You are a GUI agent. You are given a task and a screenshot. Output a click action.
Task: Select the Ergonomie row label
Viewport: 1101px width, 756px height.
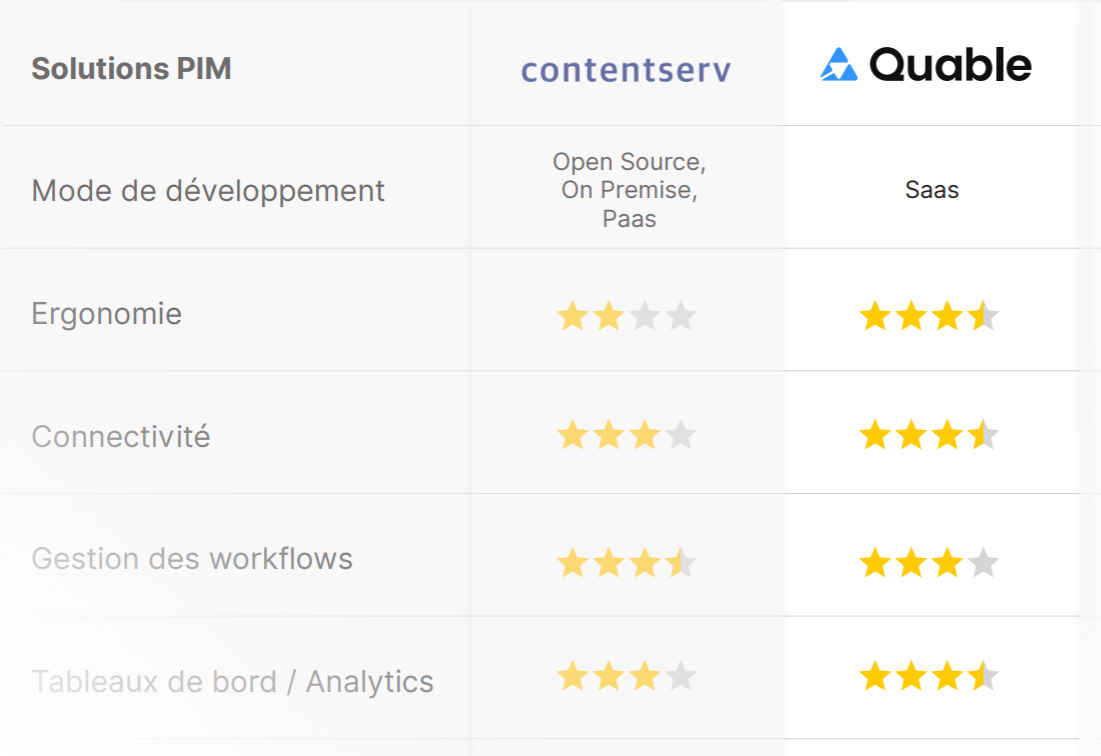pyautogui.click(x=106, y=314)
